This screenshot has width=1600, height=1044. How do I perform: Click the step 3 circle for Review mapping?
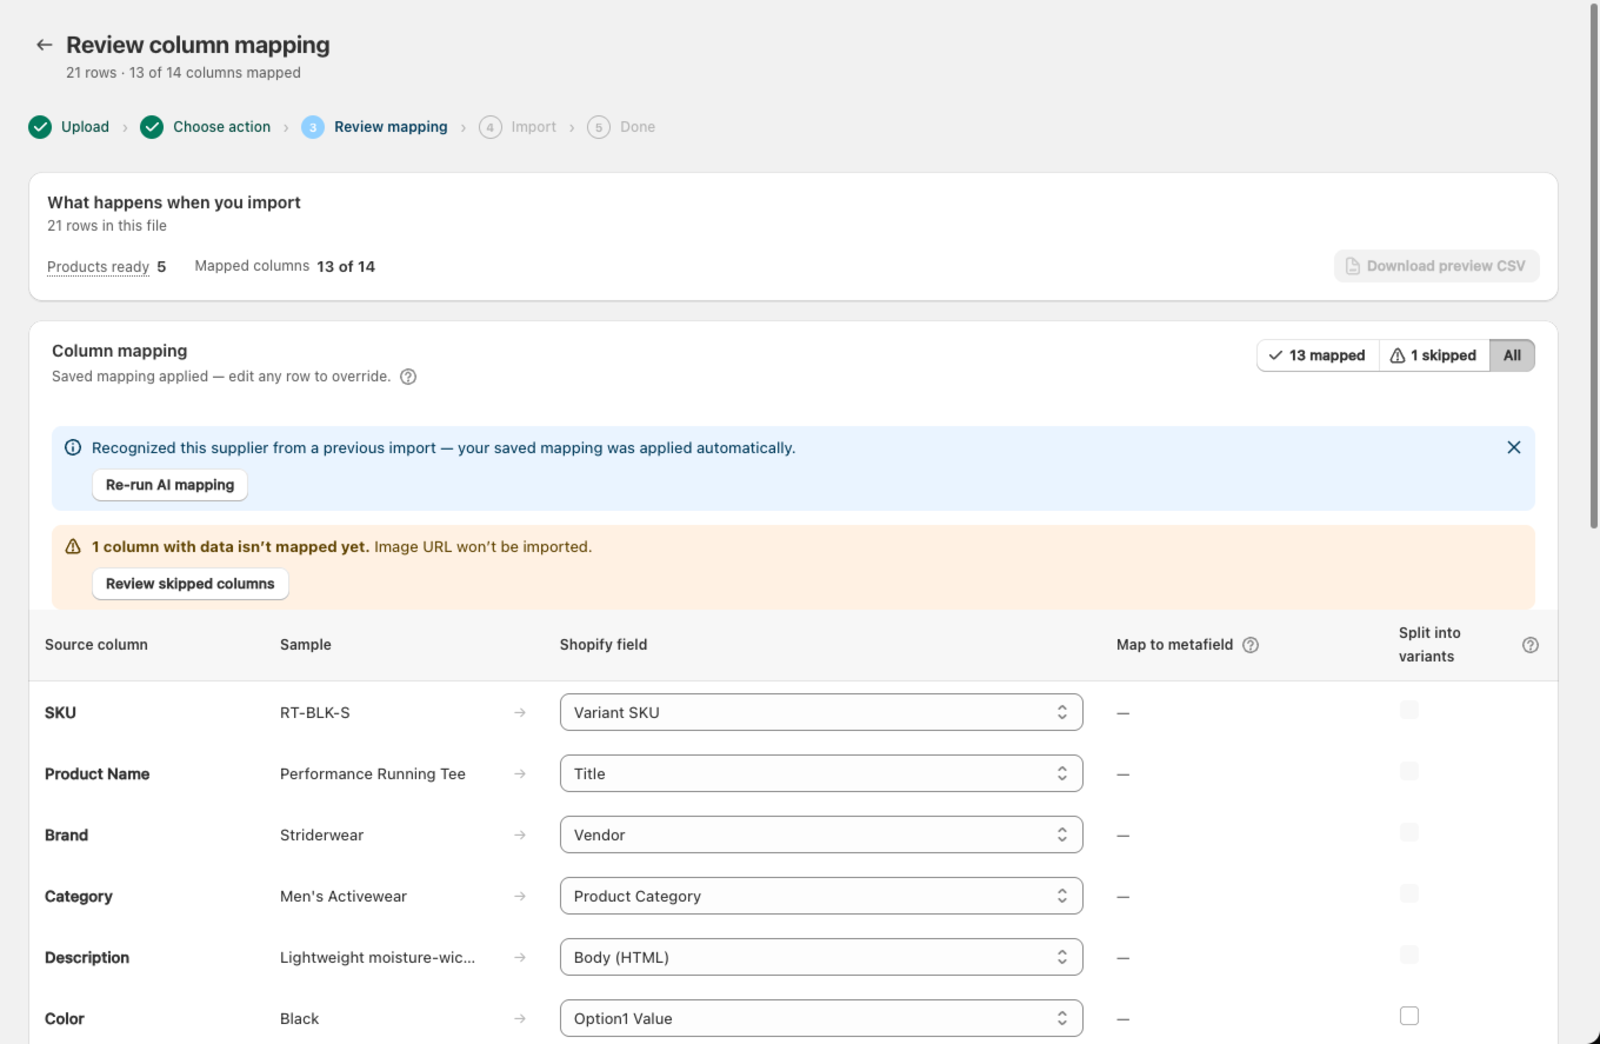point(313,127)
